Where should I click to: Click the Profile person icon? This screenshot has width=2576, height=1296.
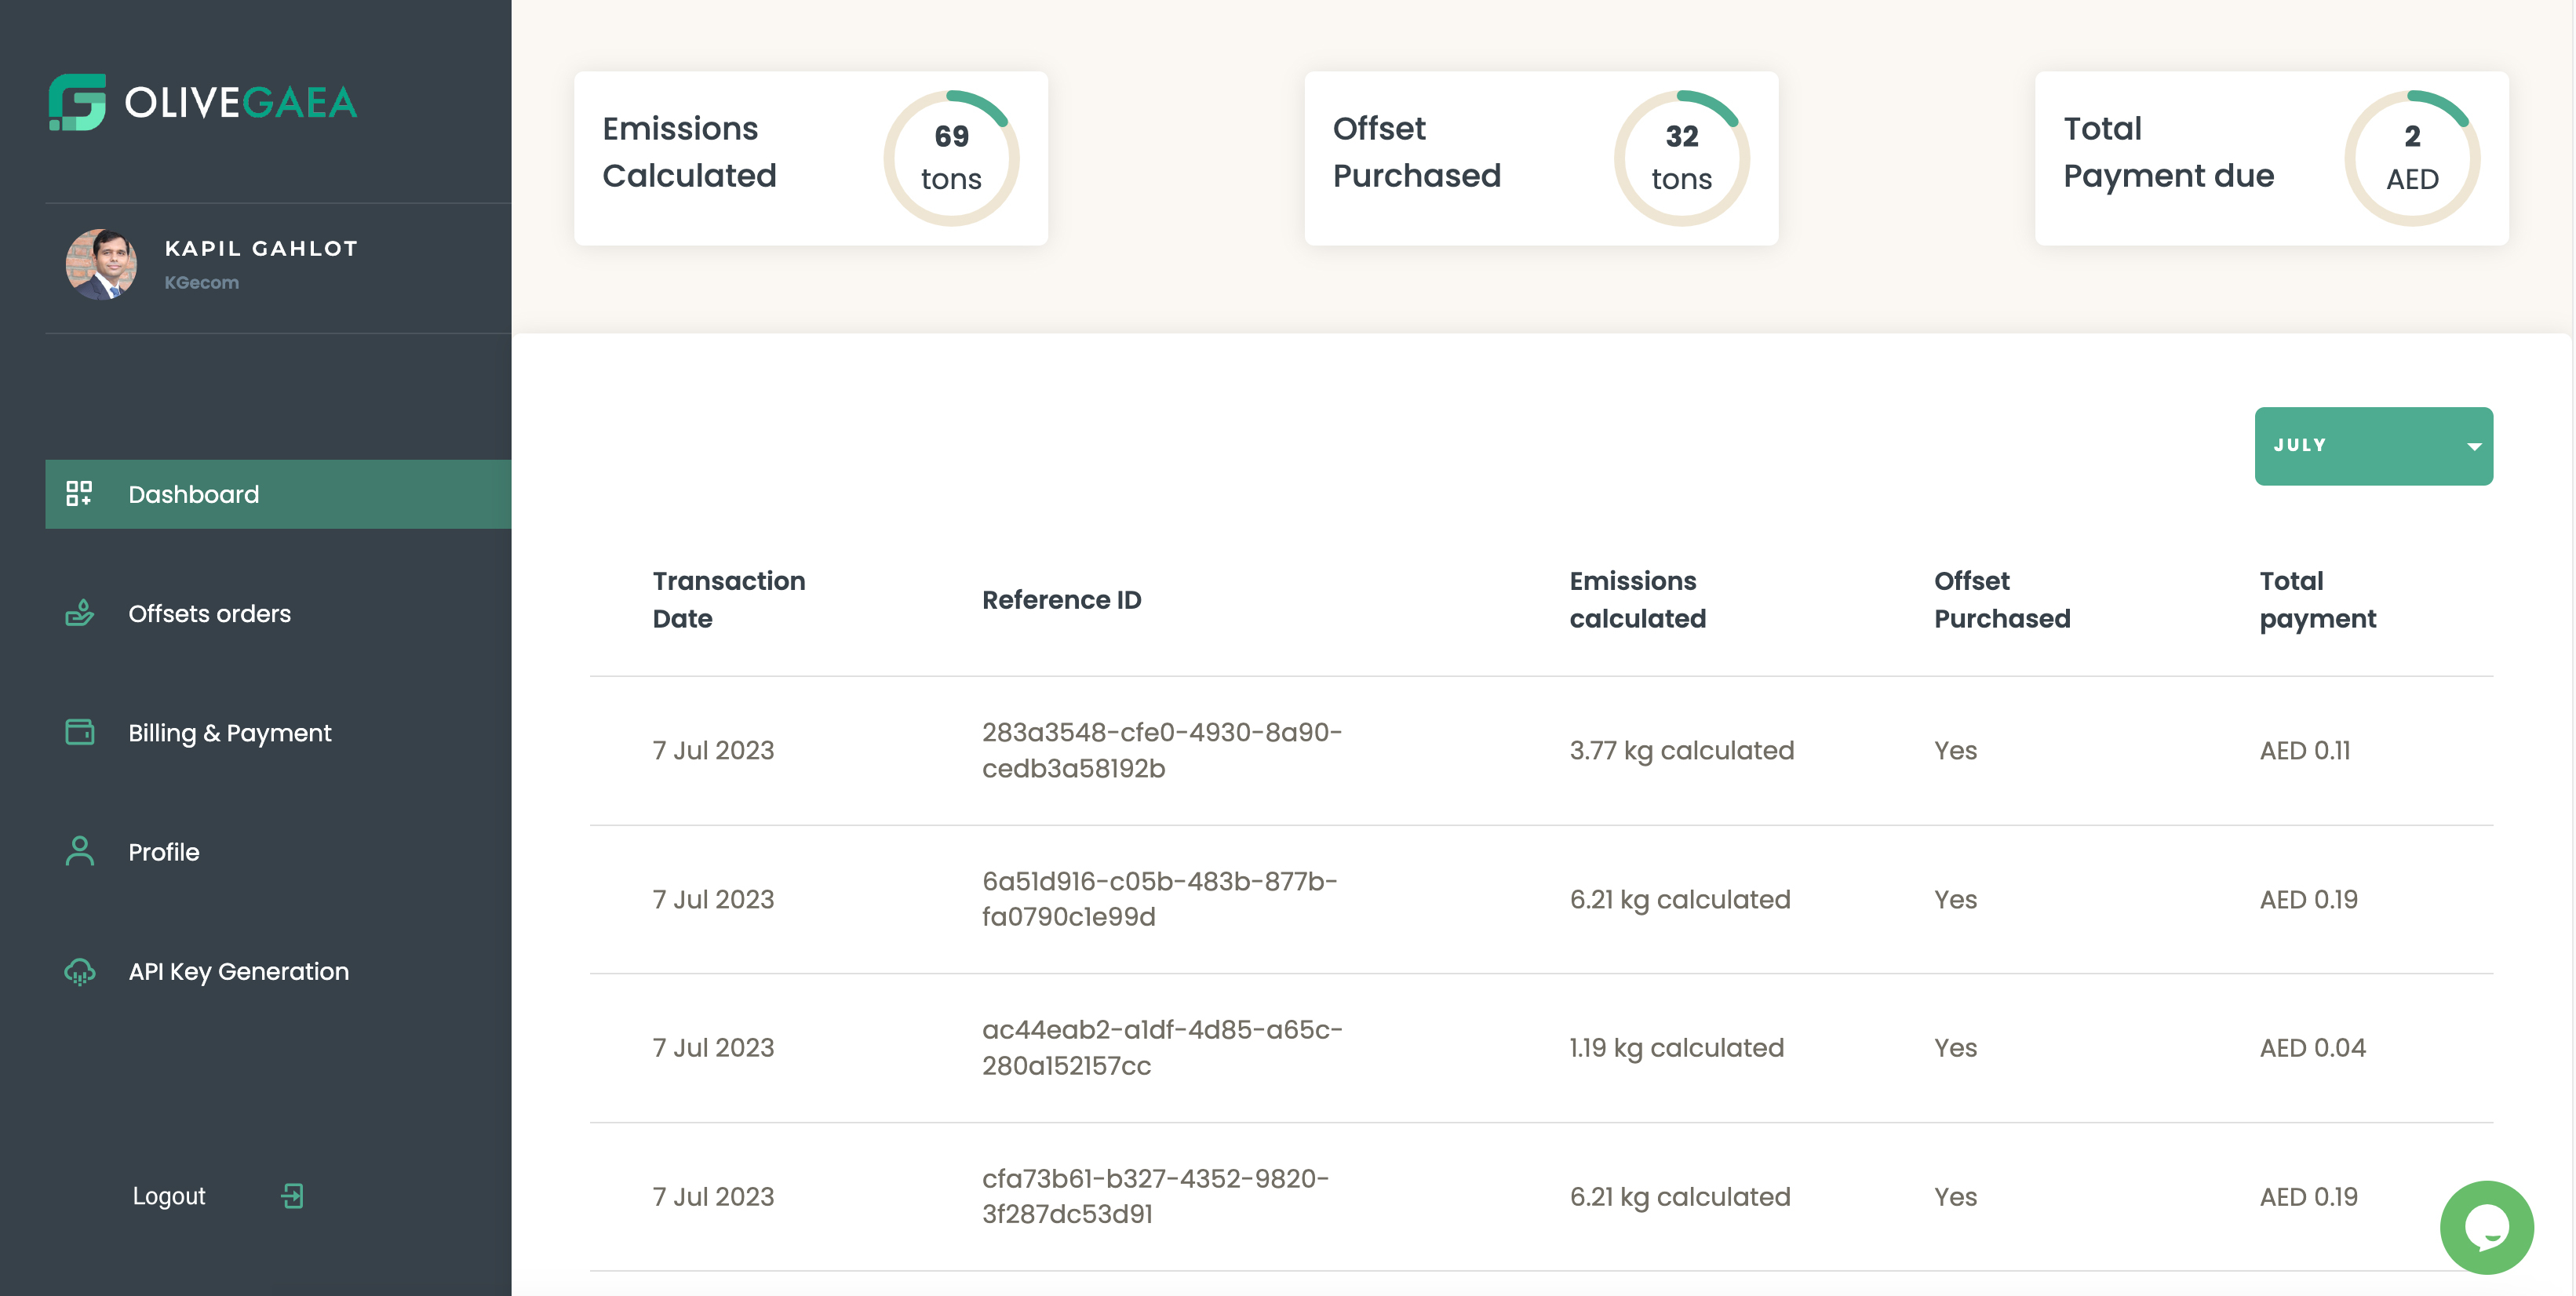coord(79,851)
